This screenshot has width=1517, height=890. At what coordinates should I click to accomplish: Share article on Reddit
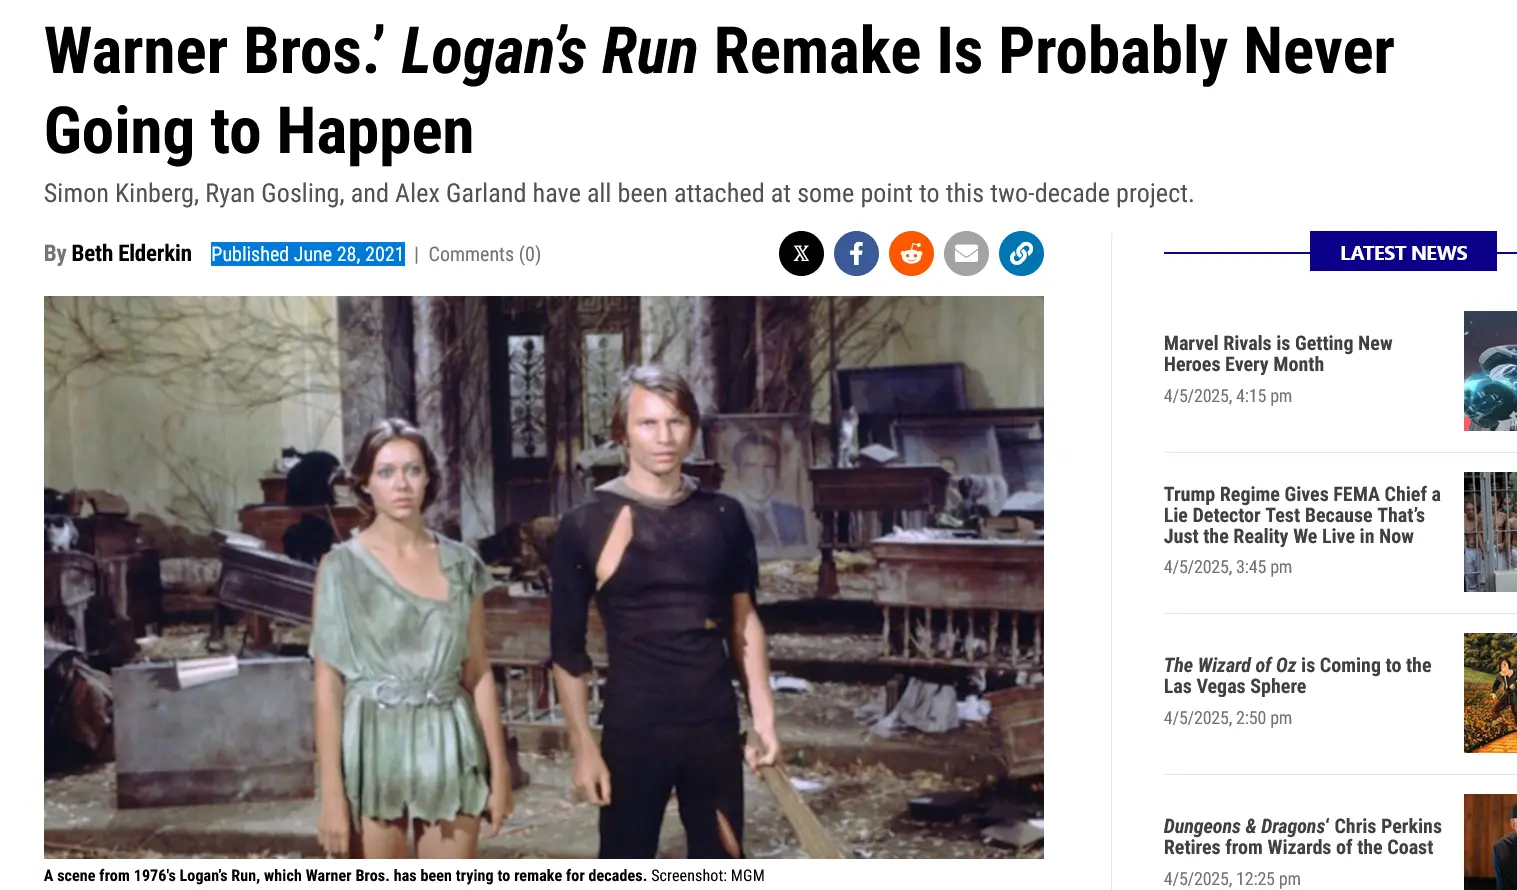coord(911,254)
